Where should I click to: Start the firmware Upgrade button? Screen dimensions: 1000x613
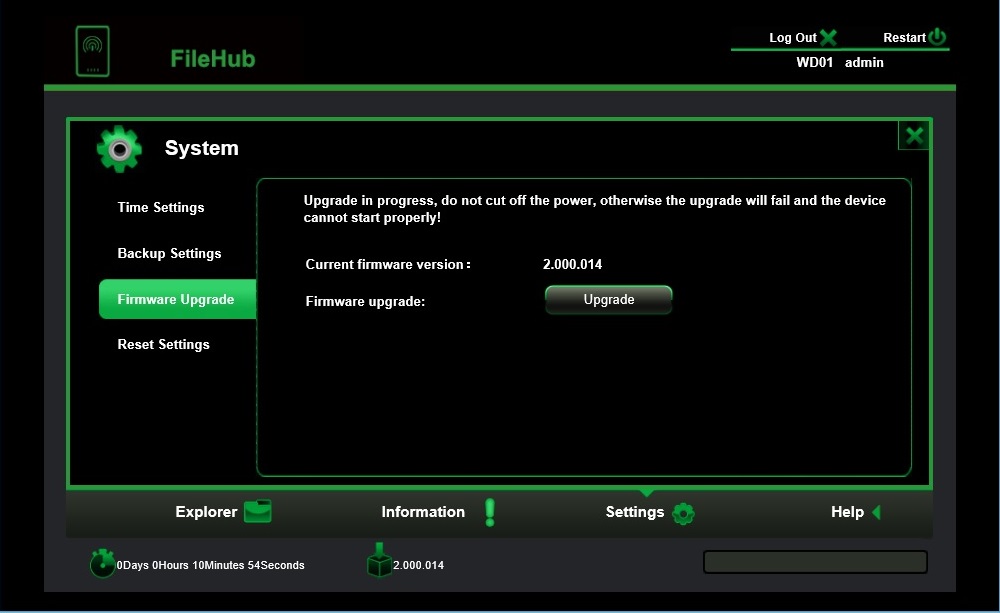[608, 300]
